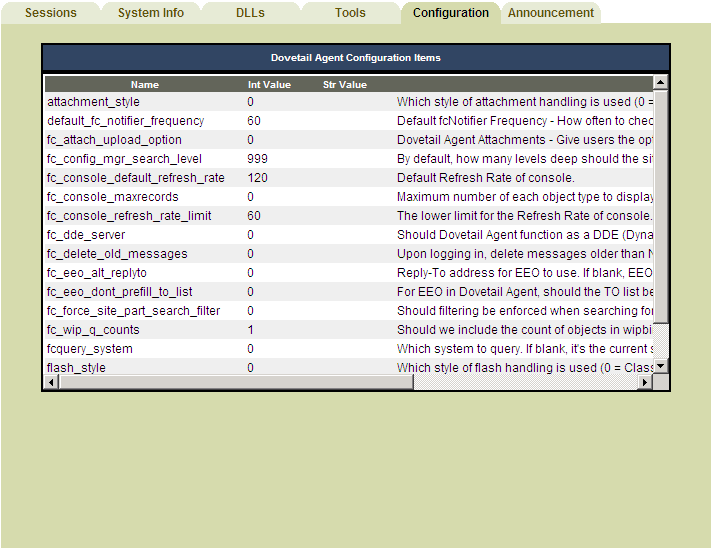Switch to the Tools tab

[x=350, y=13]
